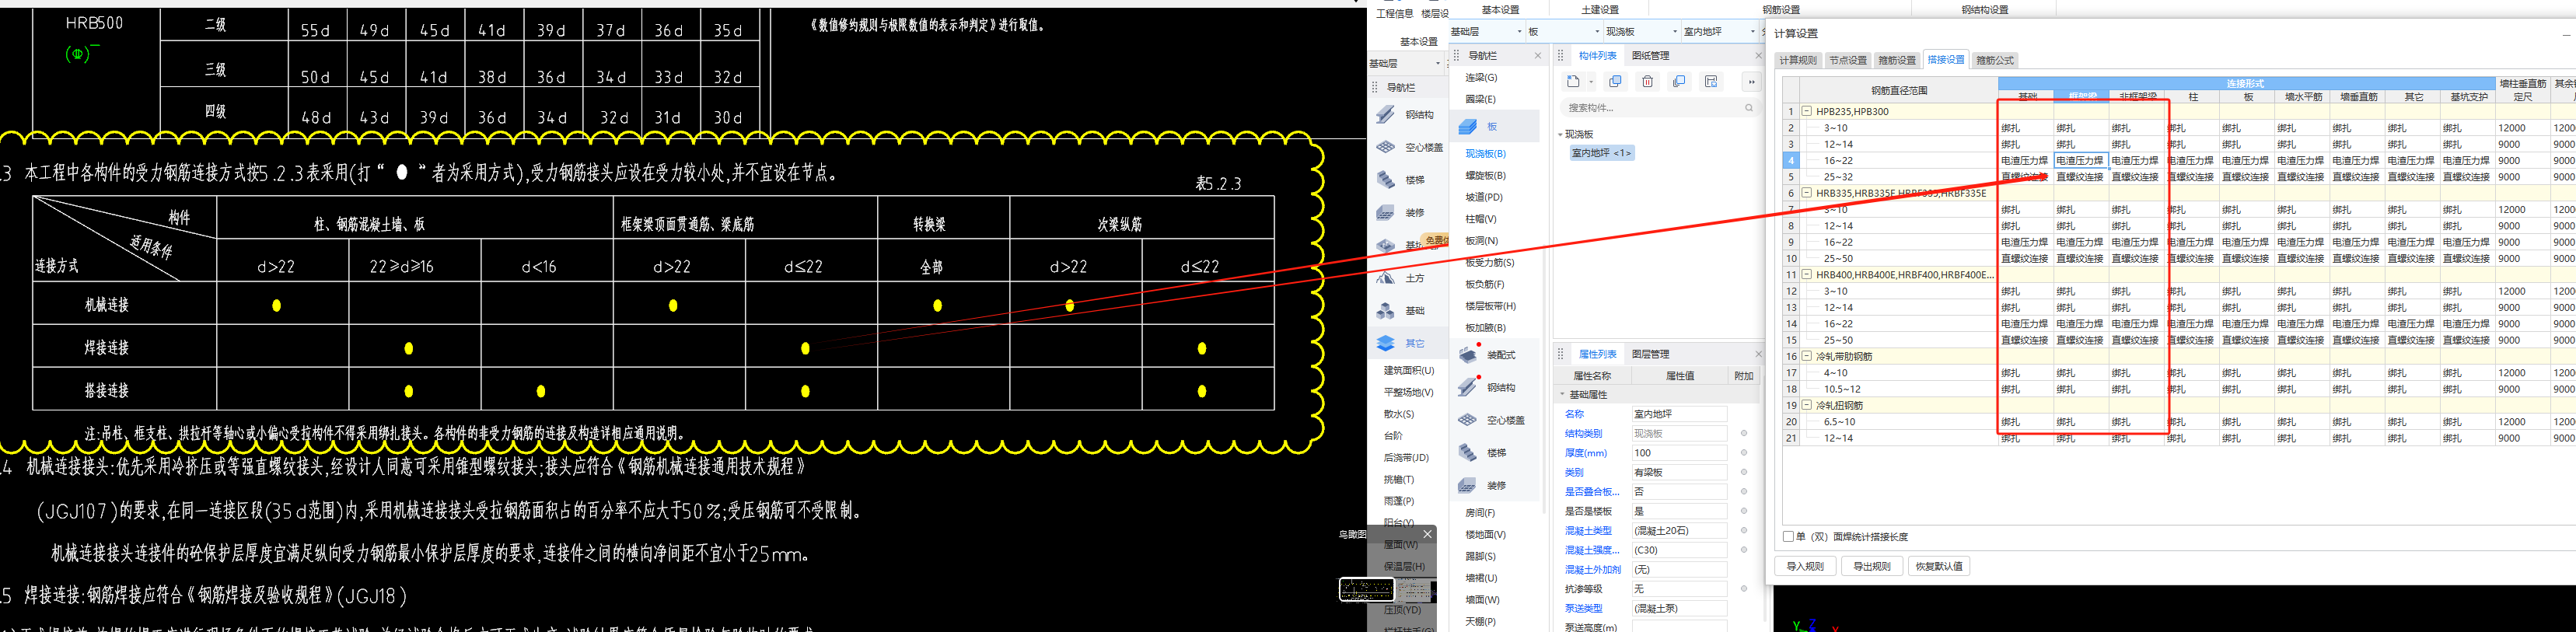The image size is (2576, 632).
Task: Collapse the HRB335 row group
Action: (x=1807, y=193)
